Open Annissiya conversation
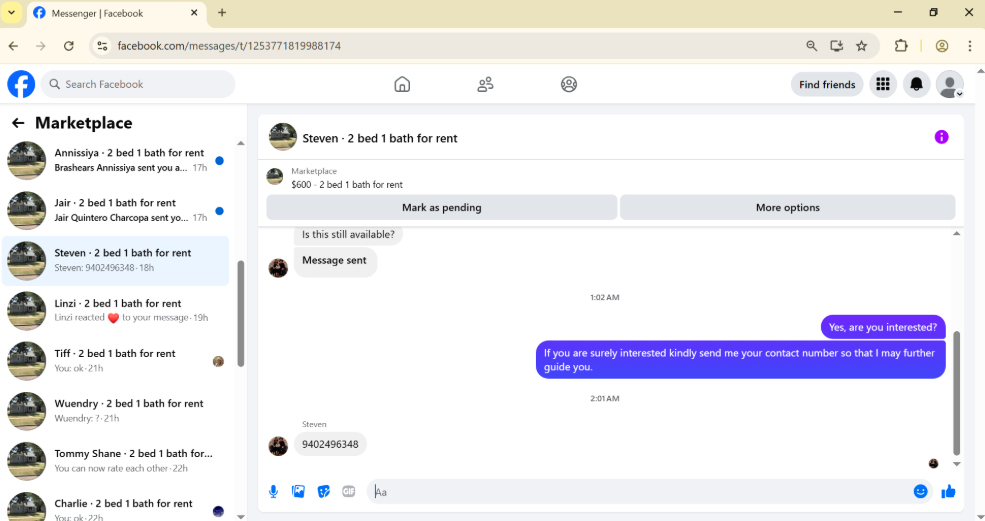The width and height of the screenshot is (985, 521). pyautogui.click(x=116, y=160)
